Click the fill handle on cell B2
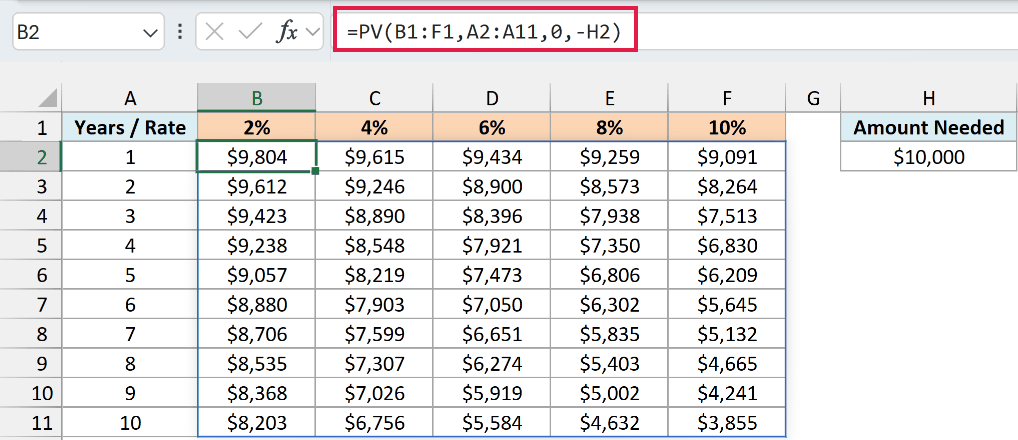Screen dimensions: 1018x440 click(x=316, y=171)
